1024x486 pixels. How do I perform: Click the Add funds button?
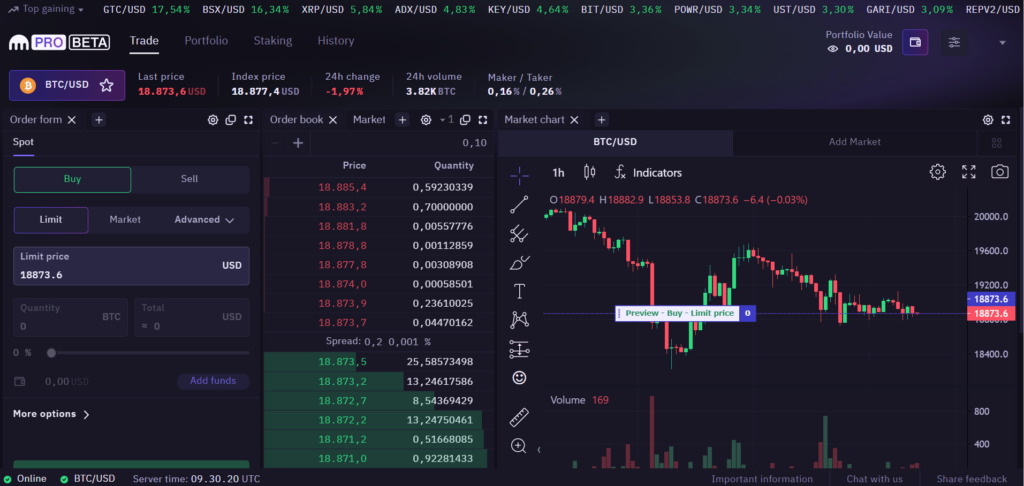click(x=213, y=381)
